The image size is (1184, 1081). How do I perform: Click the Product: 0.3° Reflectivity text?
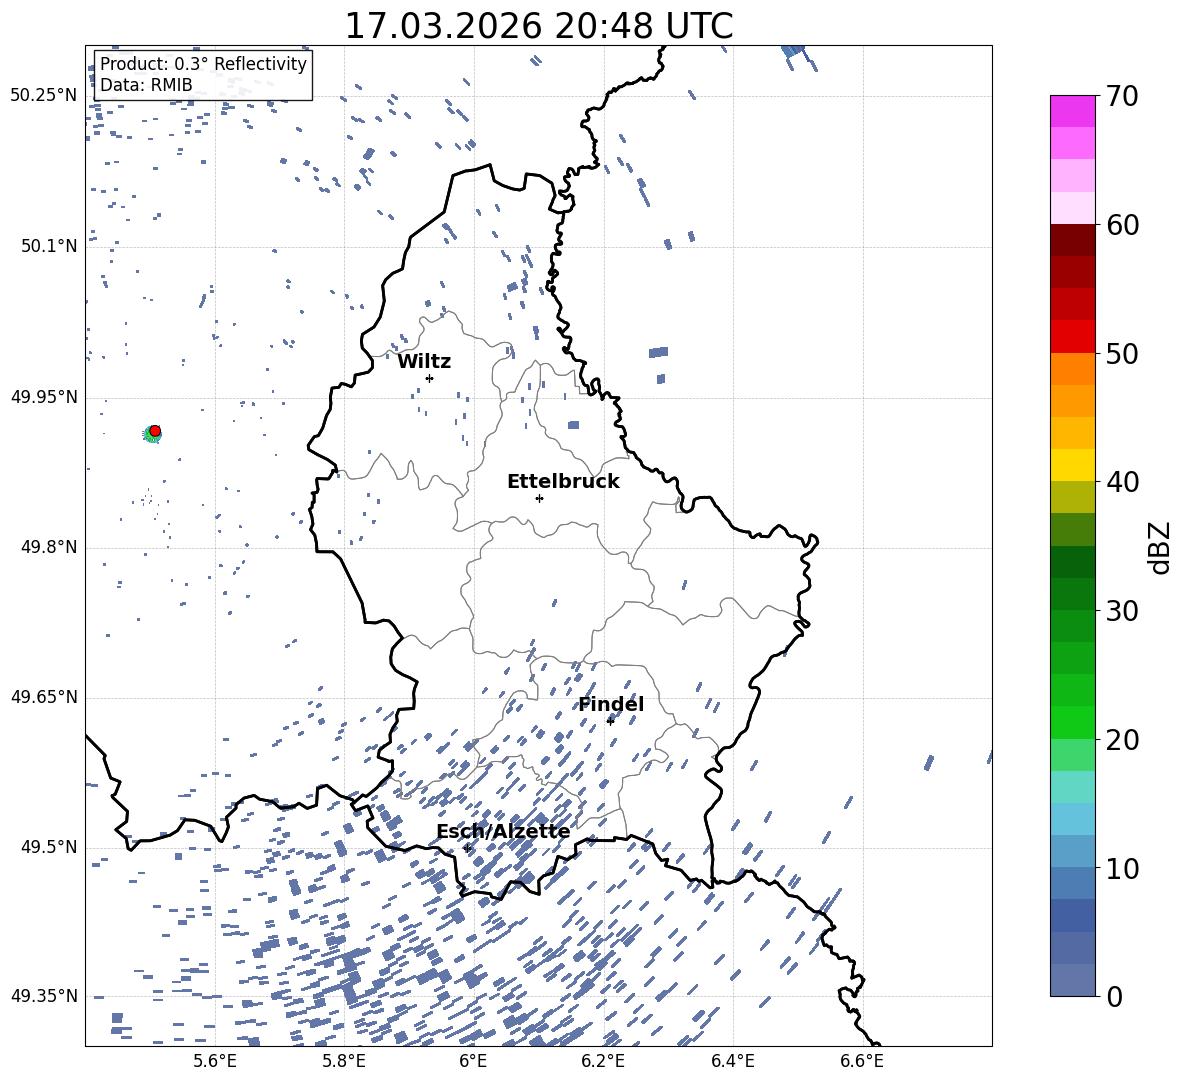pos(203,64)
